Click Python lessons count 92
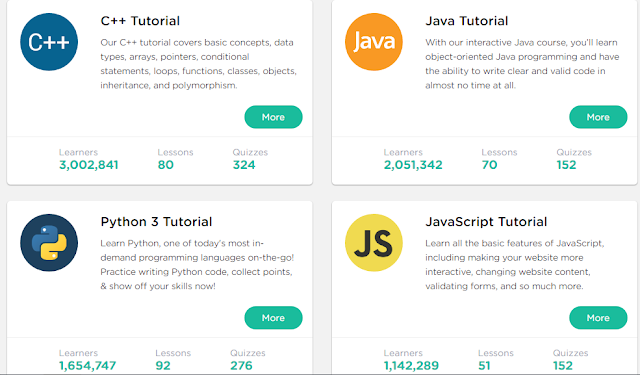 (163, 366)
